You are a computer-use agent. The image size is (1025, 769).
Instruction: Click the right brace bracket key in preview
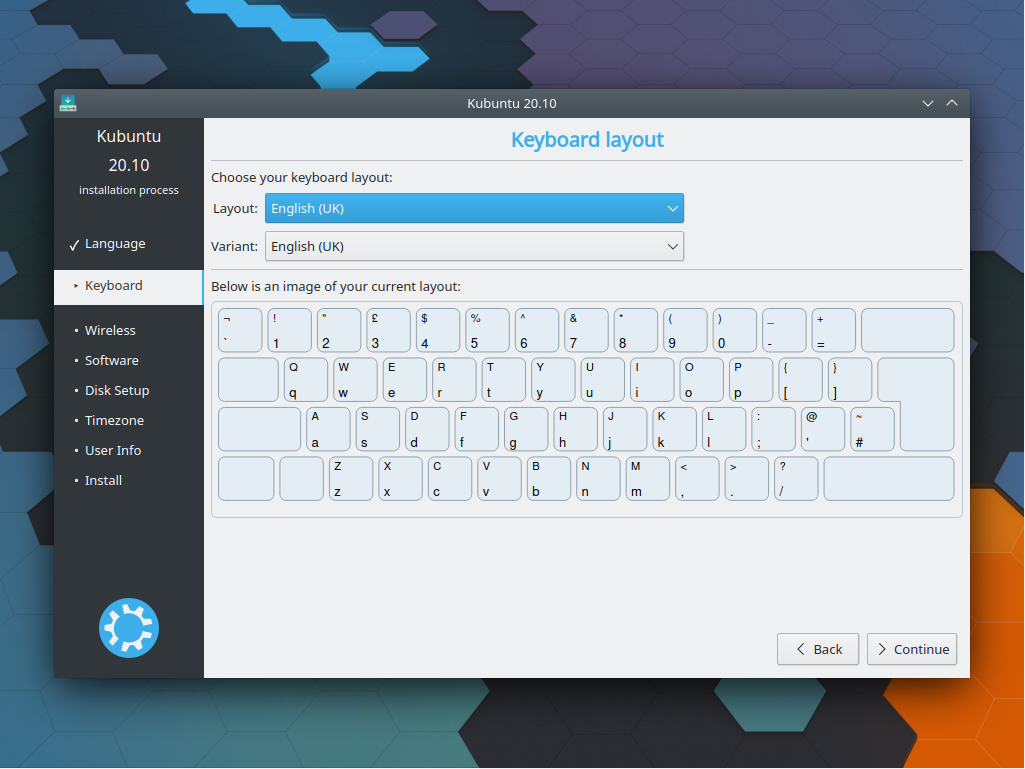850,380
